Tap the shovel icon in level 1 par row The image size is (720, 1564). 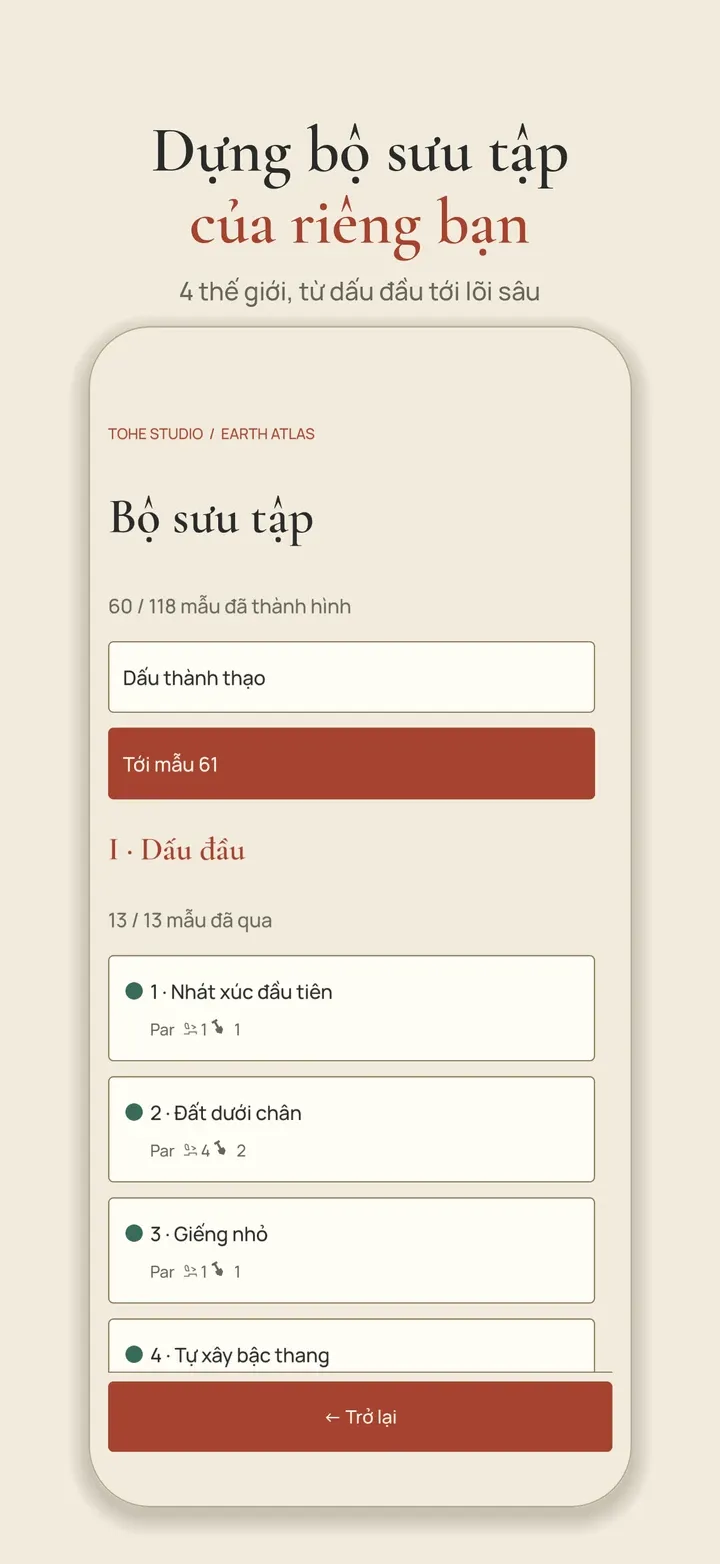pos(218,1027)
